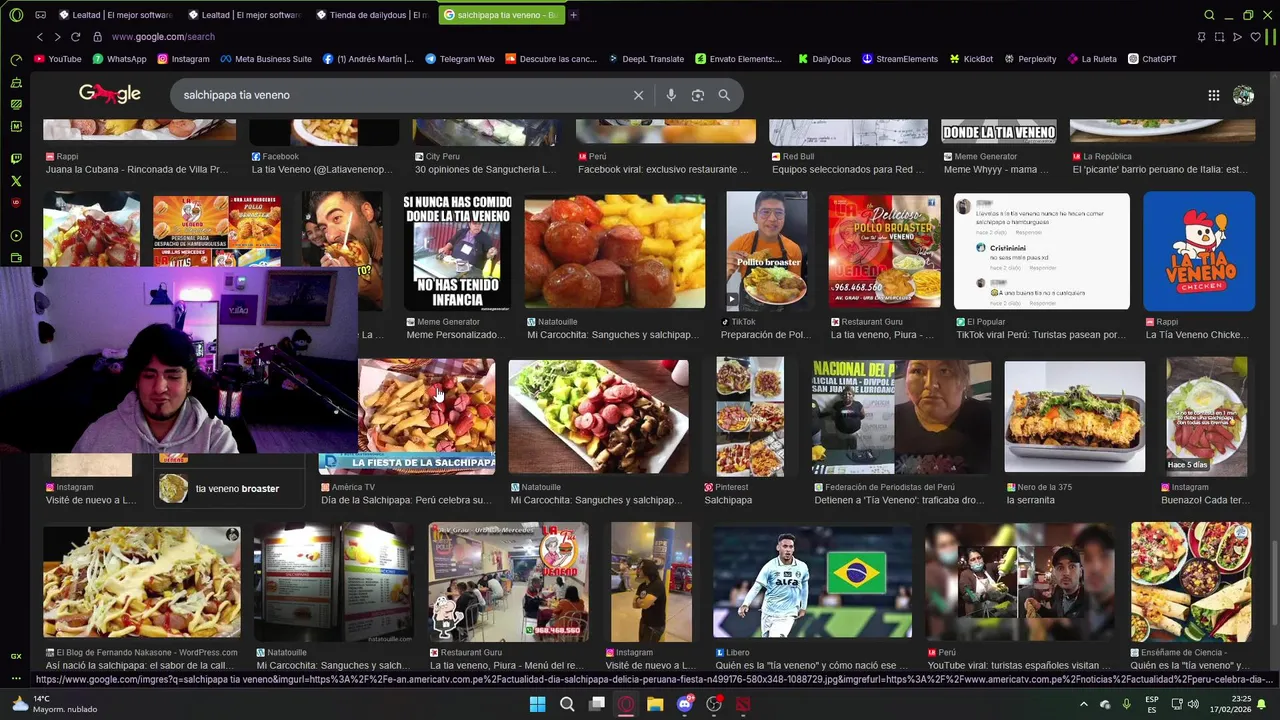The image size is (1280, 720).
Task: Open the Telegram Web bookmark
Action: (x=460, y=59)
